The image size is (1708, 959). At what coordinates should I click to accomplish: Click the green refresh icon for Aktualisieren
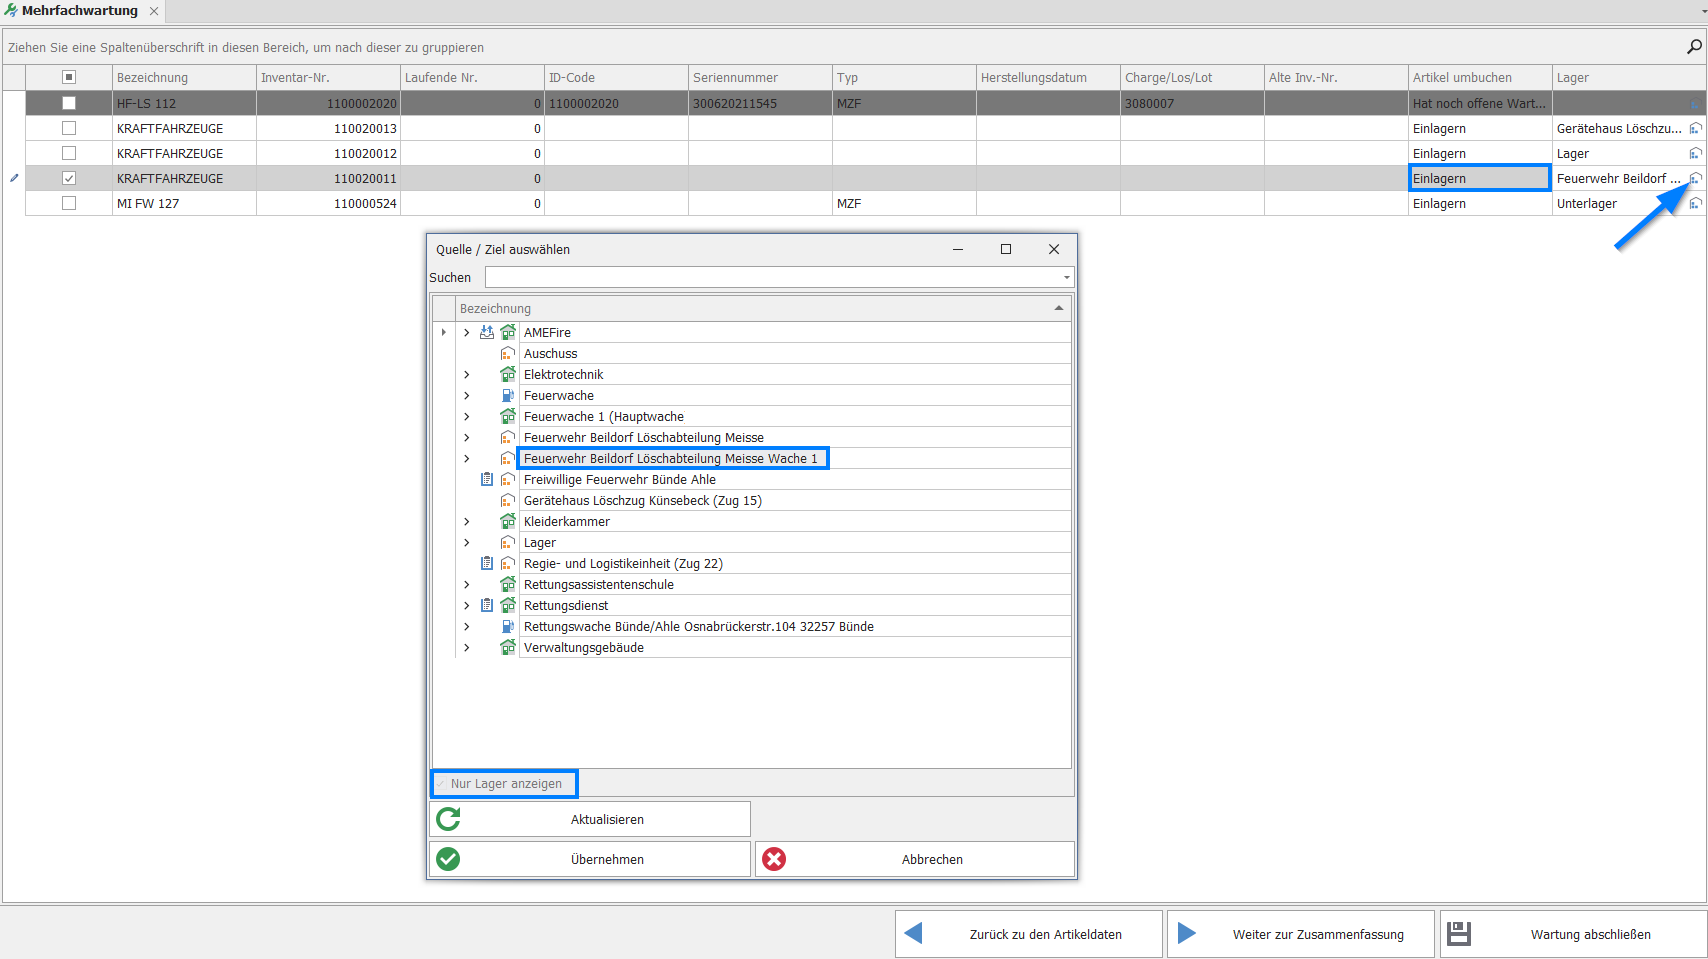(x=449, y=819)
